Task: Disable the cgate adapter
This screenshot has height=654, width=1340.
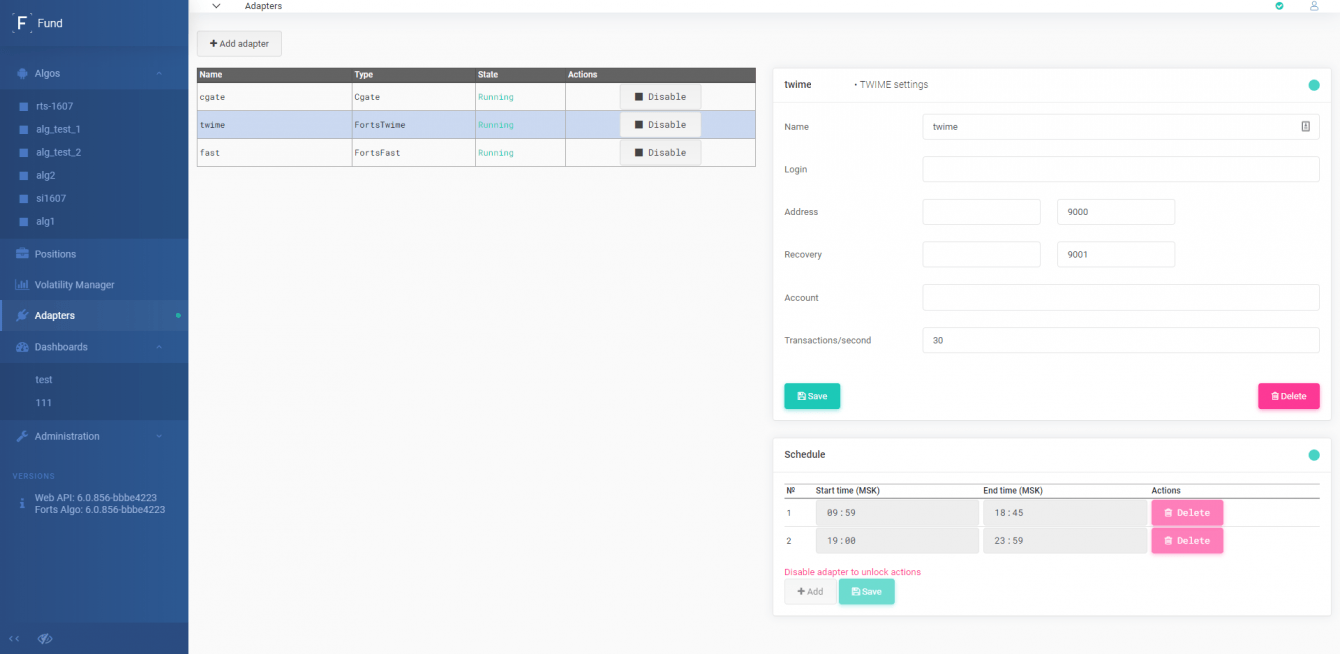Action: click(660, 97)
